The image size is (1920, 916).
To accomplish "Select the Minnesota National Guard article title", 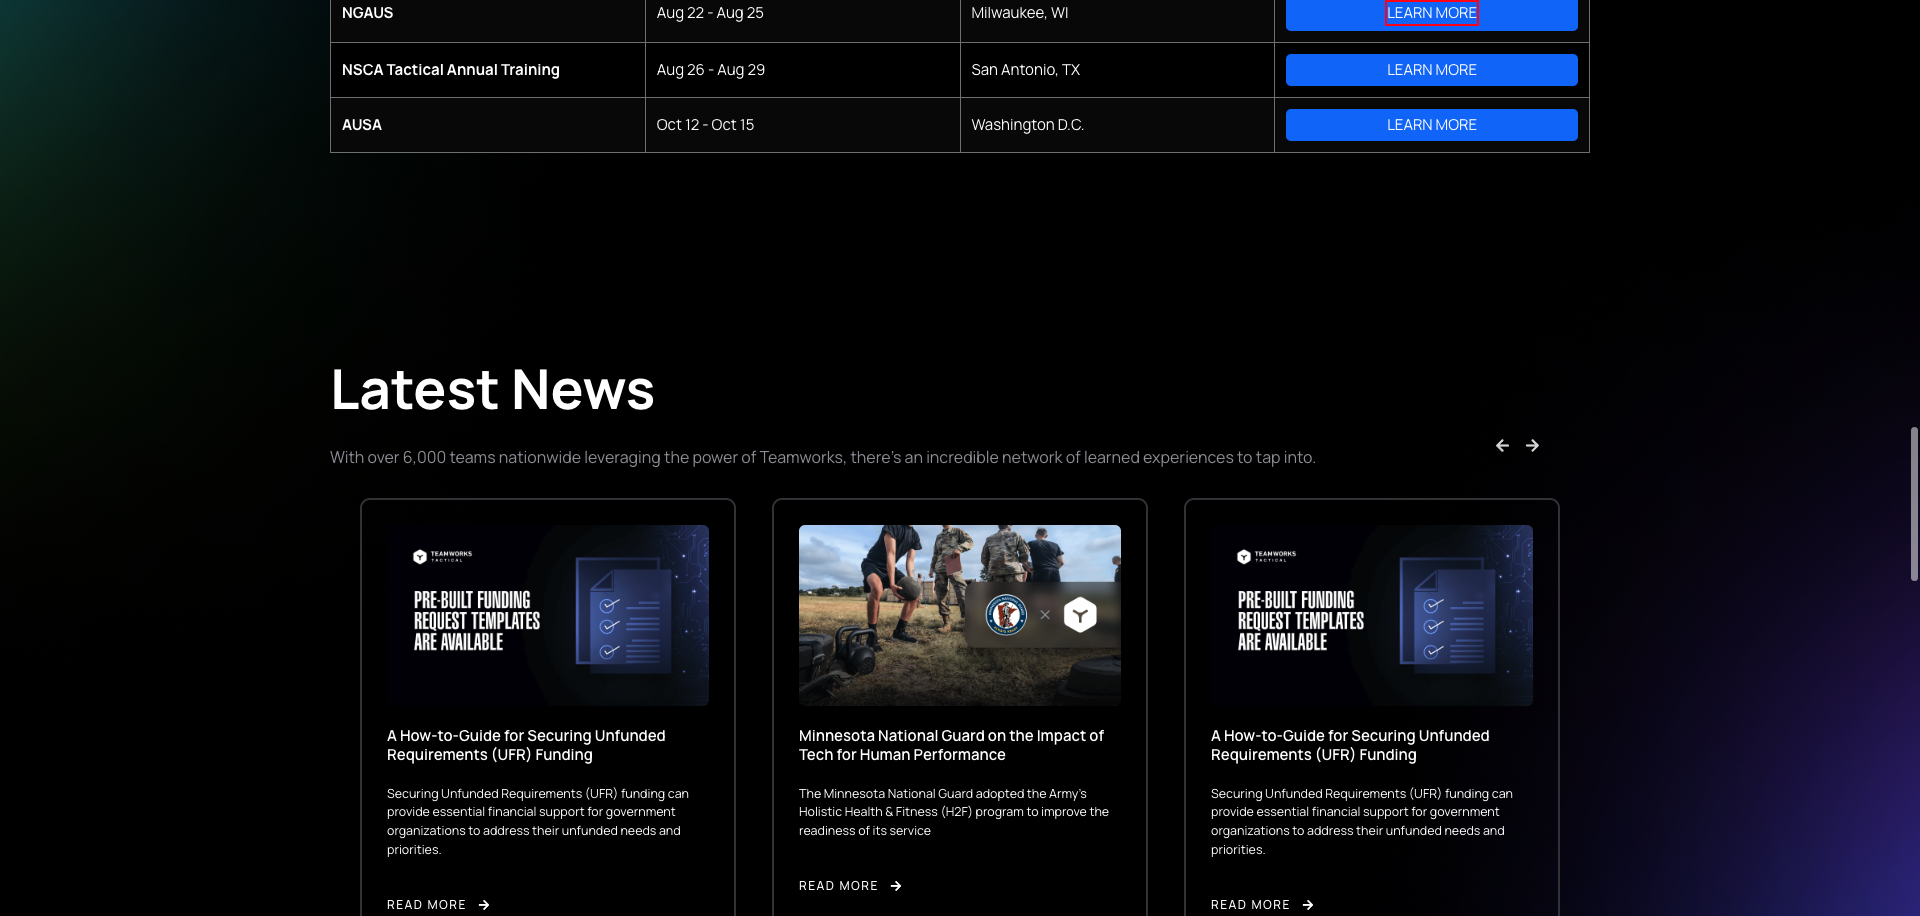I will click(x=950, y=745).
